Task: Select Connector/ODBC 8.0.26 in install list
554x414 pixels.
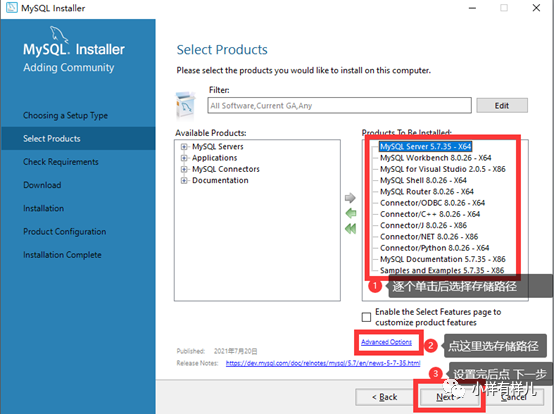Action: coord(432,203)
